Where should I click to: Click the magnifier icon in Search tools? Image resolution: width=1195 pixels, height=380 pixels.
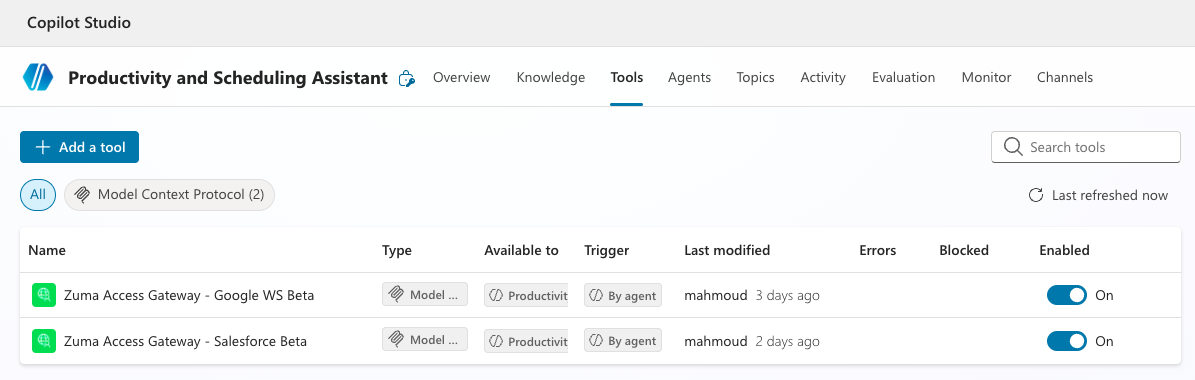pyautogui.click(x=1013, y=147)
